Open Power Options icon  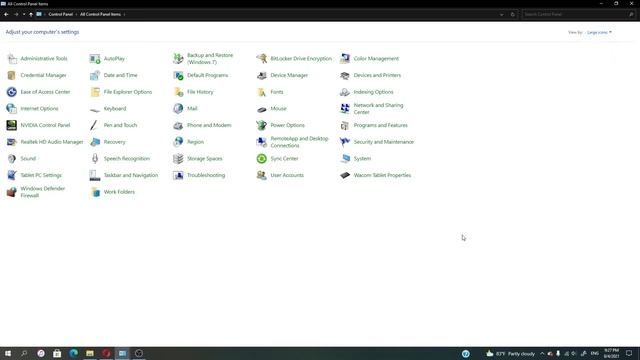262,125
